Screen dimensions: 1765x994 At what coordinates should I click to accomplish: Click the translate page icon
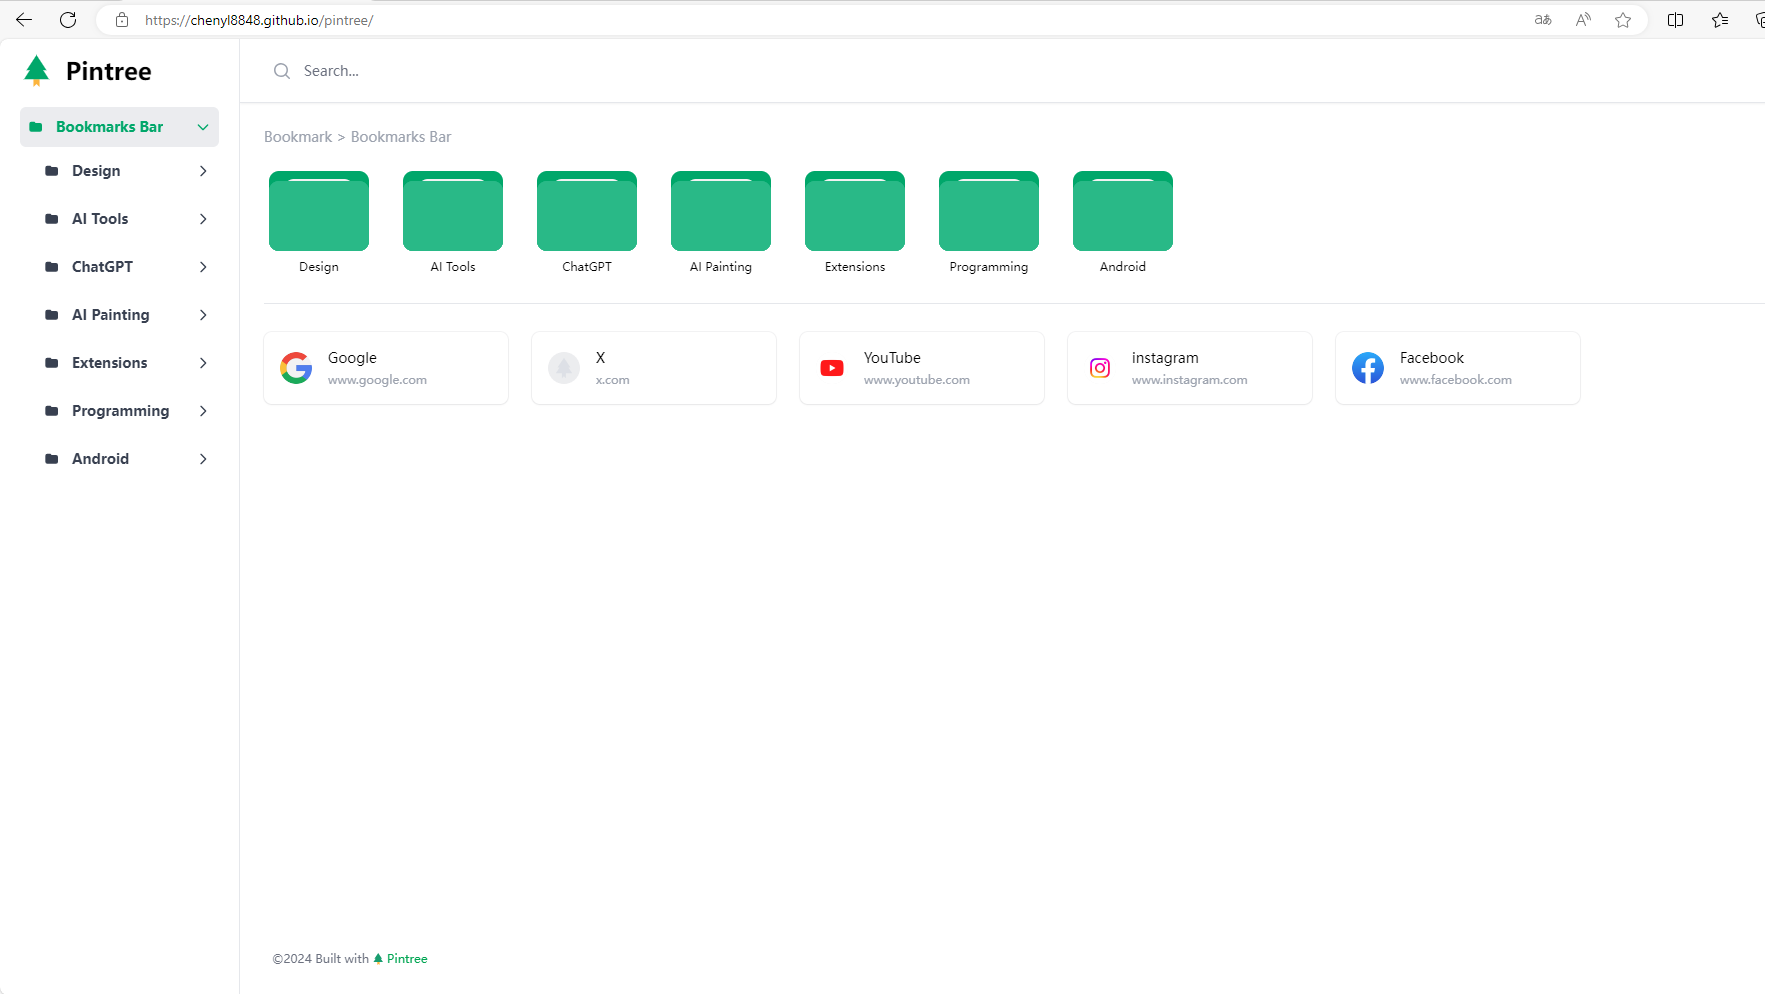pyautogui.click(x=1543, y=20)
